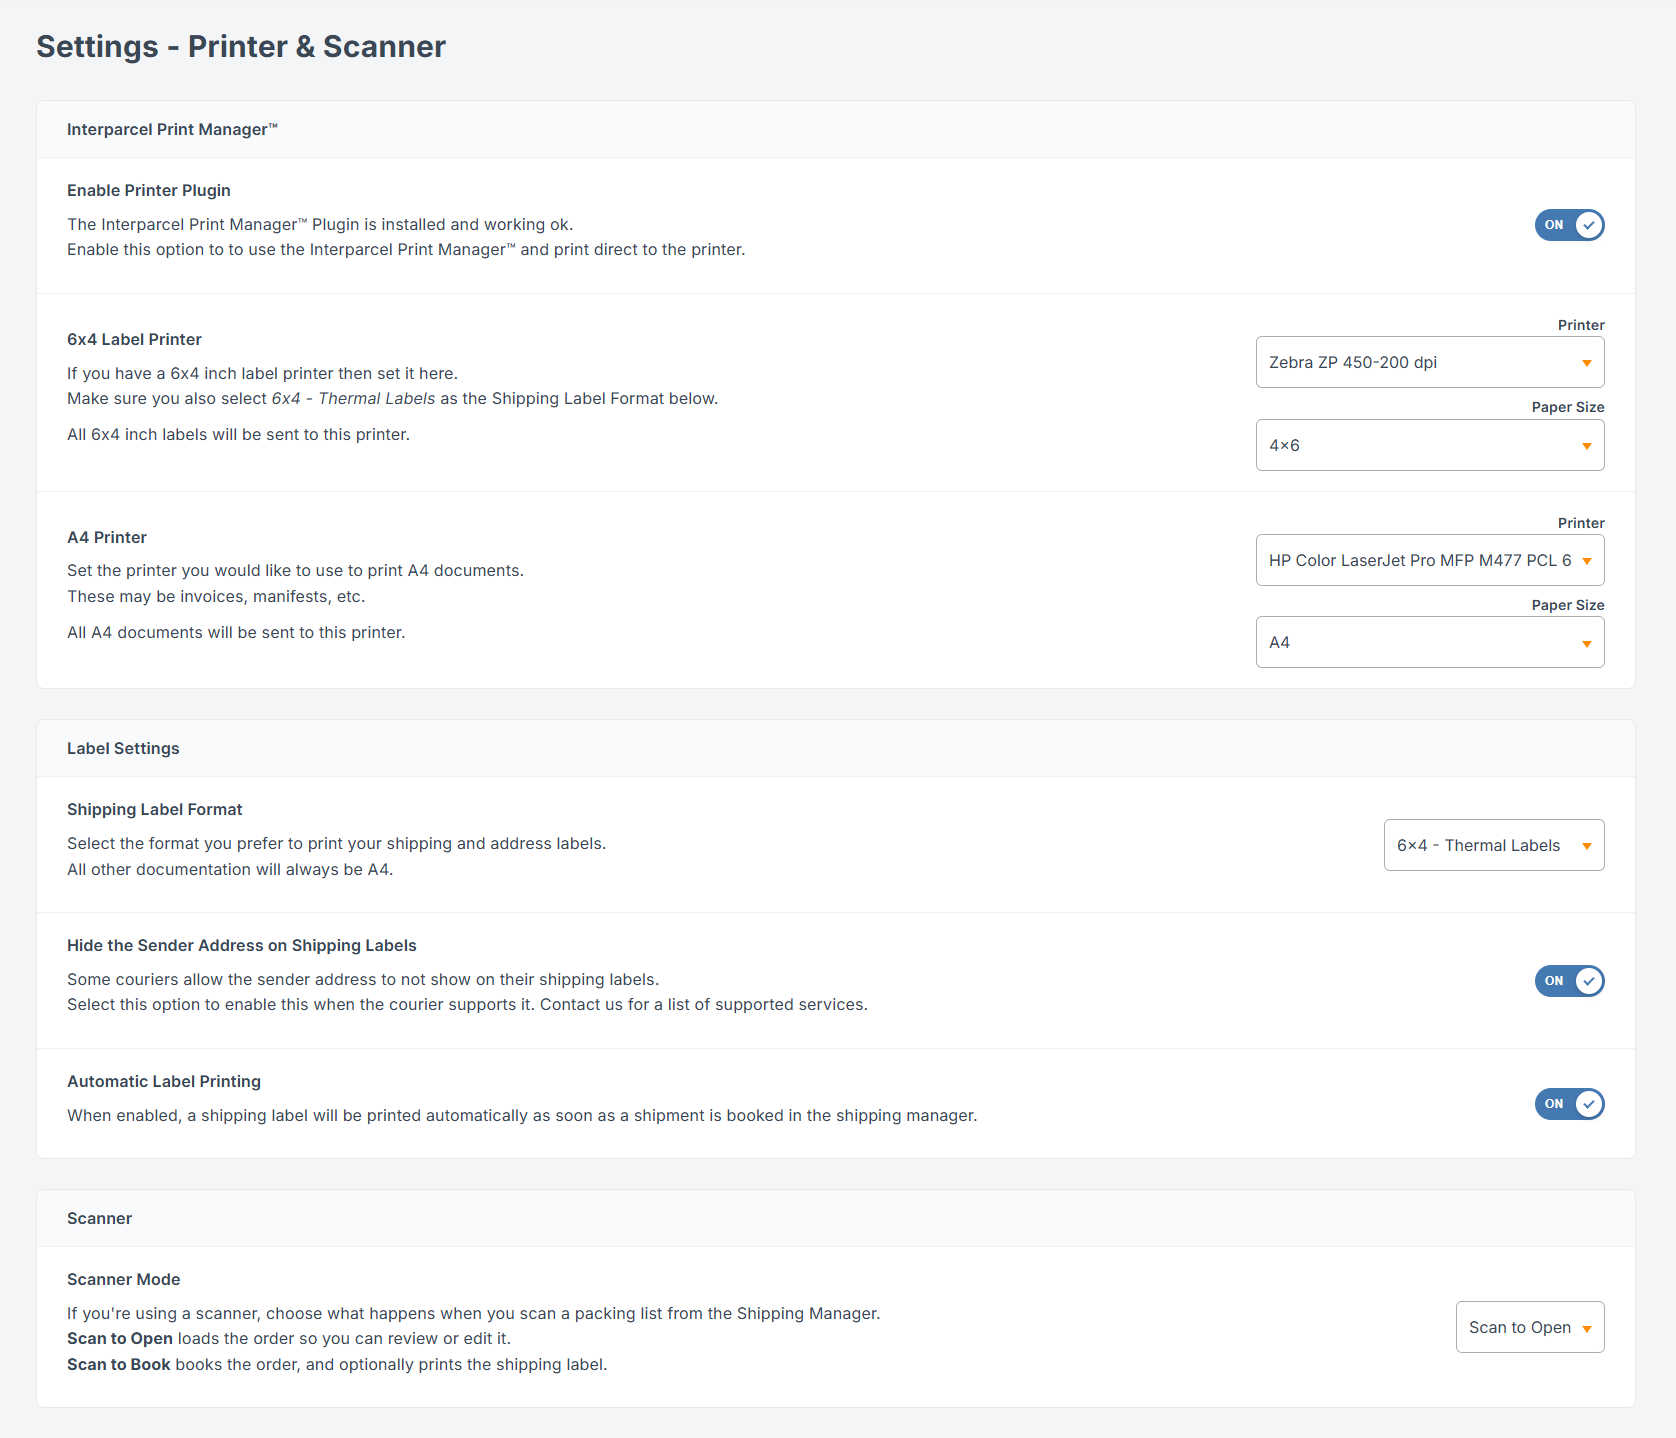
Task: Click the Automatic Label Printing heading
Action: [x=164, y=1081]
